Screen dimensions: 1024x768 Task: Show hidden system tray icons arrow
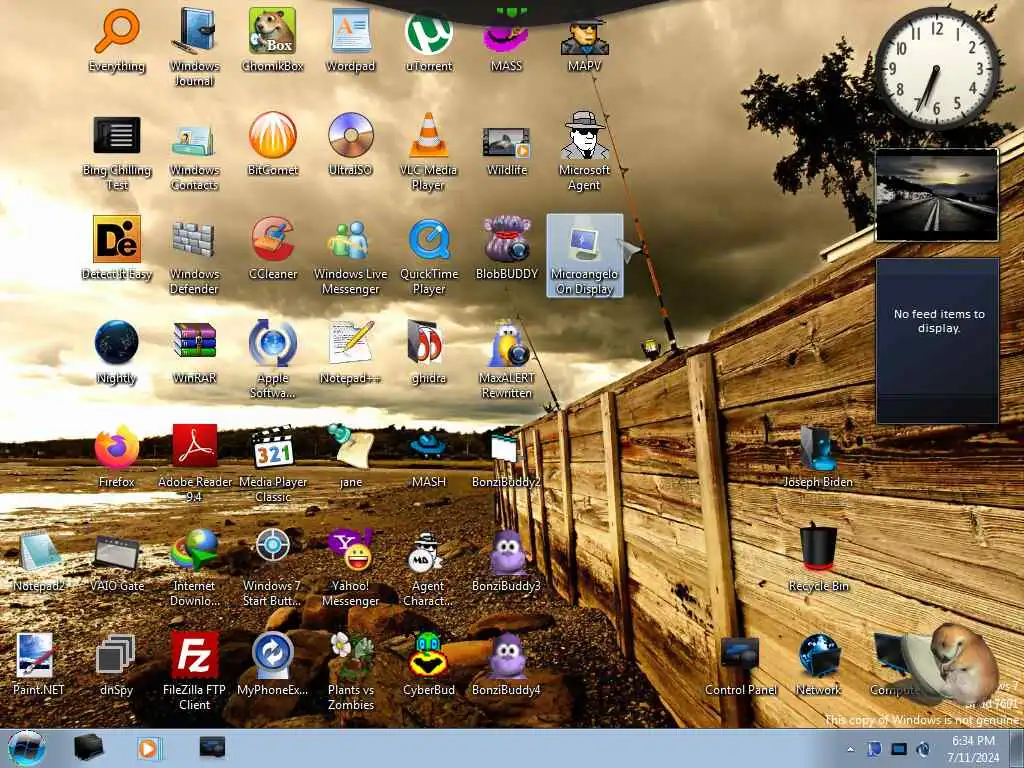(850, 749)
